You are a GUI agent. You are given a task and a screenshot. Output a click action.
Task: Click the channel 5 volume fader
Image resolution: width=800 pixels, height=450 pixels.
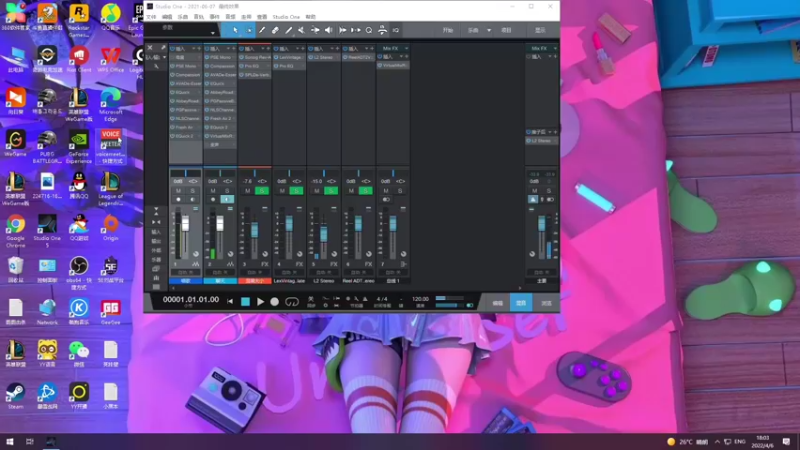point(323,234)
